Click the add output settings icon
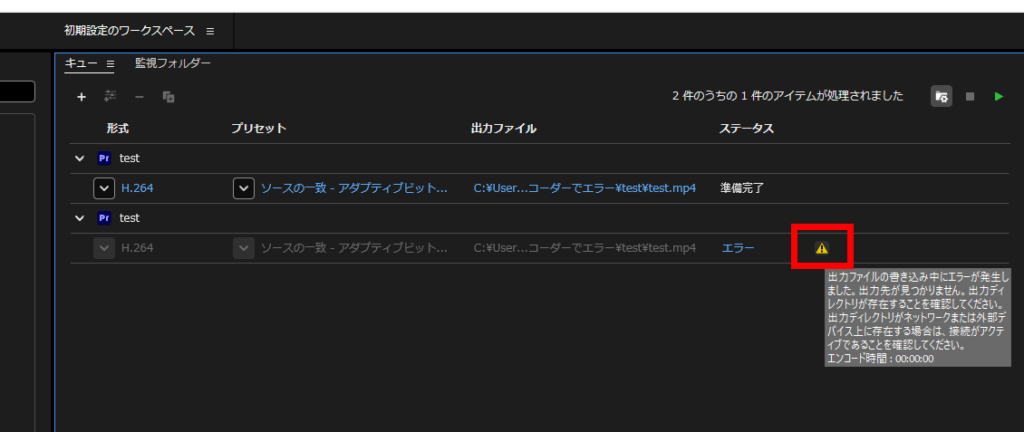The height and width of the screenshot is (432, 1024). coord(110,97)
